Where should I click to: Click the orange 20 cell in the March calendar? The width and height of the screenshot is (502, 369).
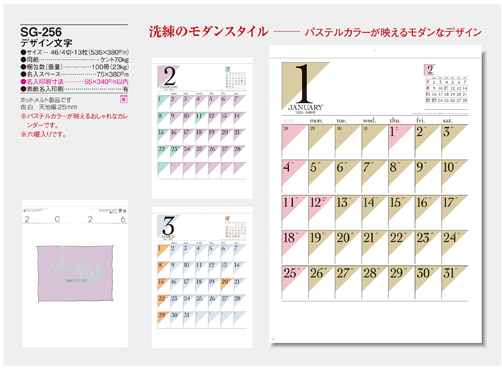[x=226, y=286]
